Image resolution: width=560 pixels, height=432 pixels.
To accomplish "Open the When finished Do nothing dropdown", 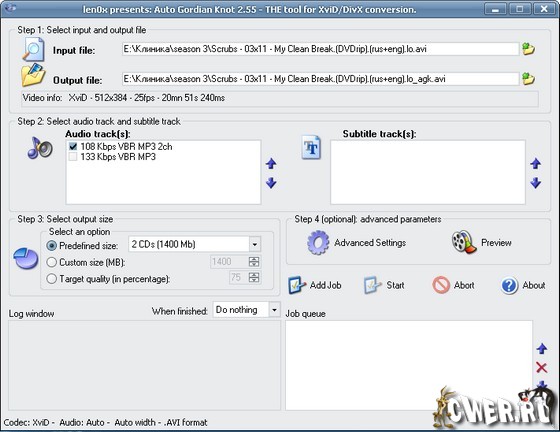I will pos(274,310).
